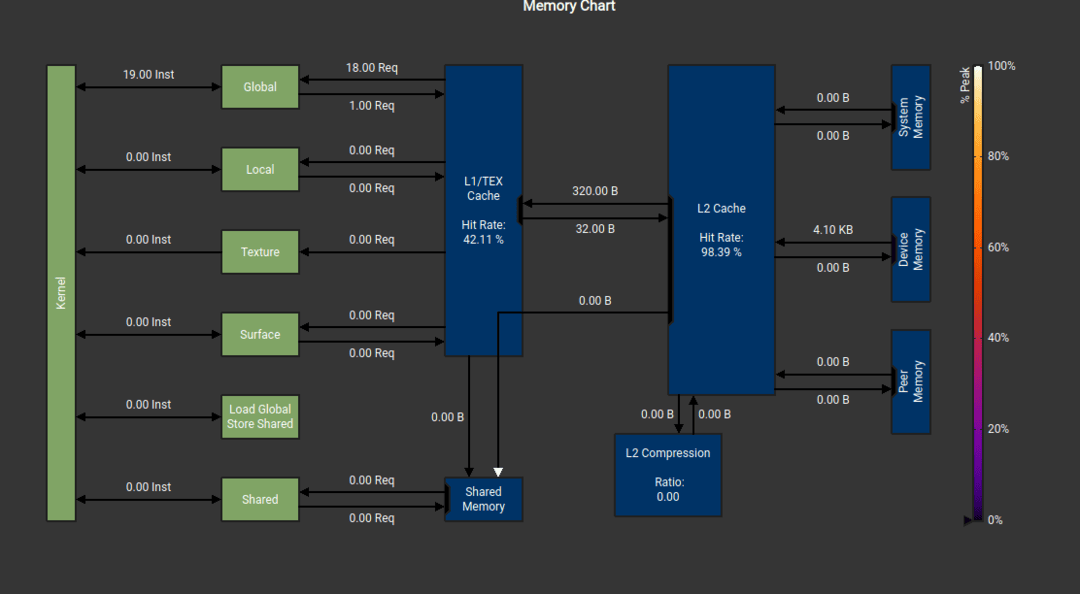Select the Texture memory box
Screen dimensions: 1080x594
(260, 252)
